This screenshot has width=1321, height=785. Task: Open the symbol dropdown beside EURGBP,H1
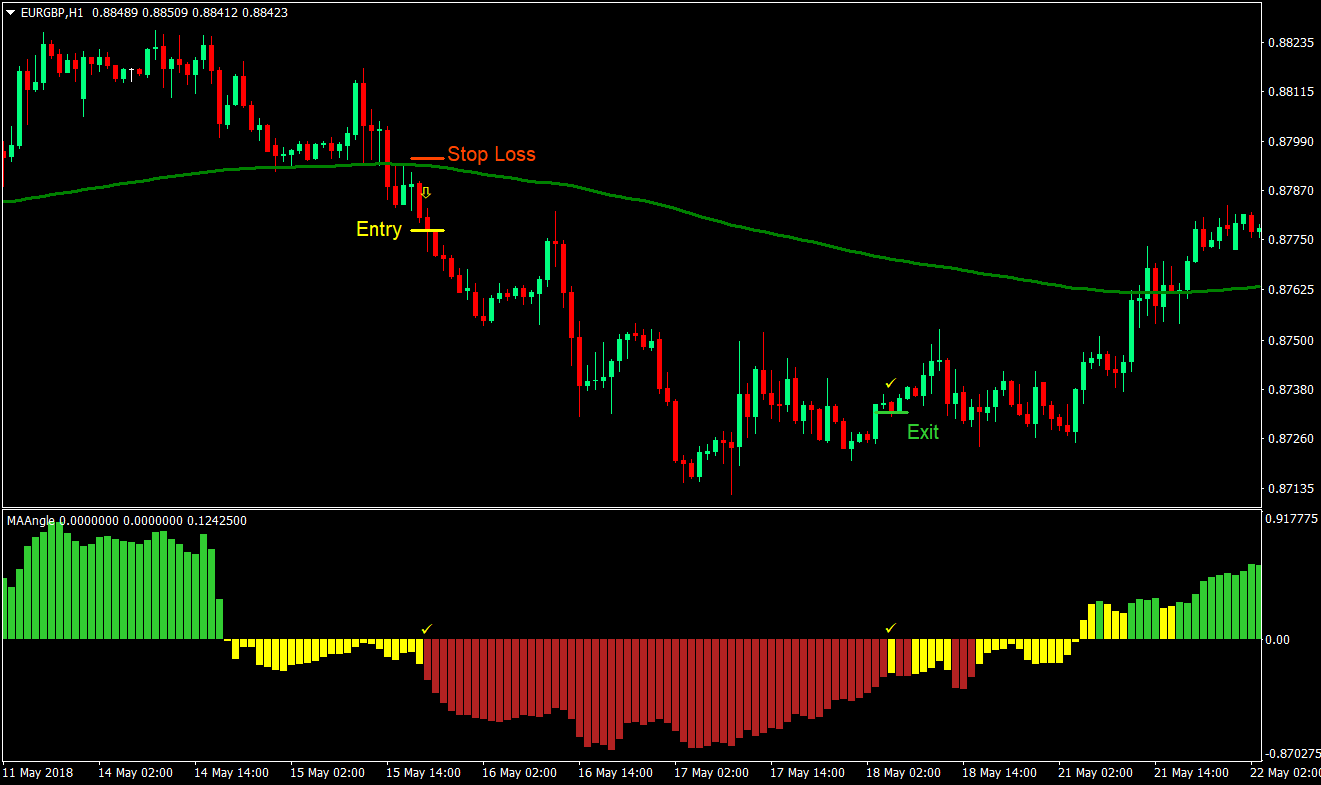click(9, 14)
